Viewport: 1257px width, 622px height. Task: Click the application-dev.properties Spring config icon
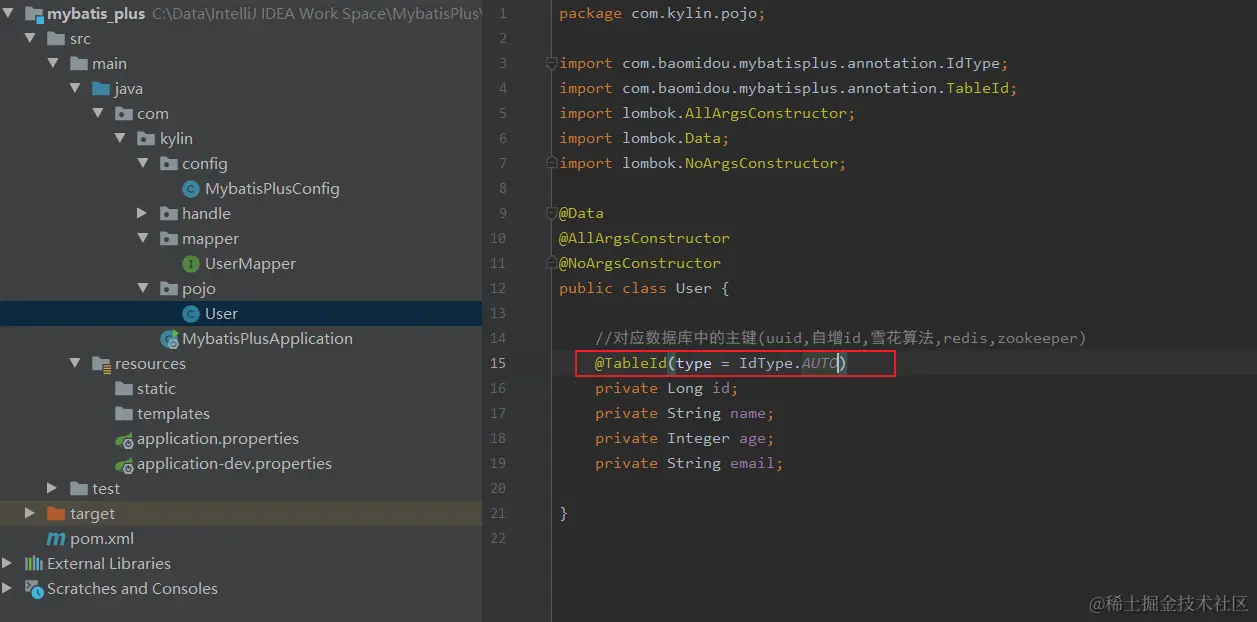124,464
